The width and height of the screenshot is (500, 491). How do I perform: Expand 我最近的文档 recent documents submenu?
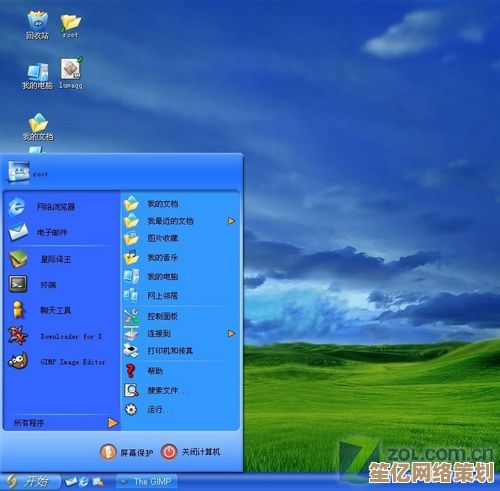point(180,221)
